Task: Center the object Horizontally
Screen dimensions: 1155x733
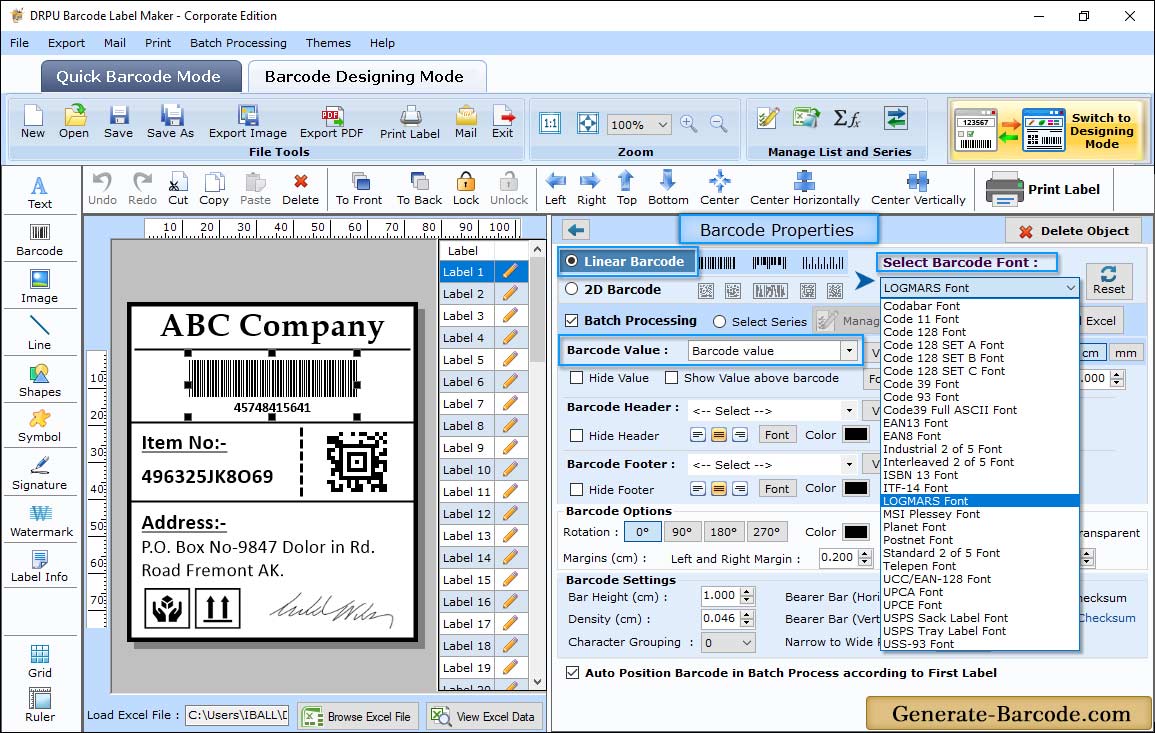Action: (x=804, y=189)
